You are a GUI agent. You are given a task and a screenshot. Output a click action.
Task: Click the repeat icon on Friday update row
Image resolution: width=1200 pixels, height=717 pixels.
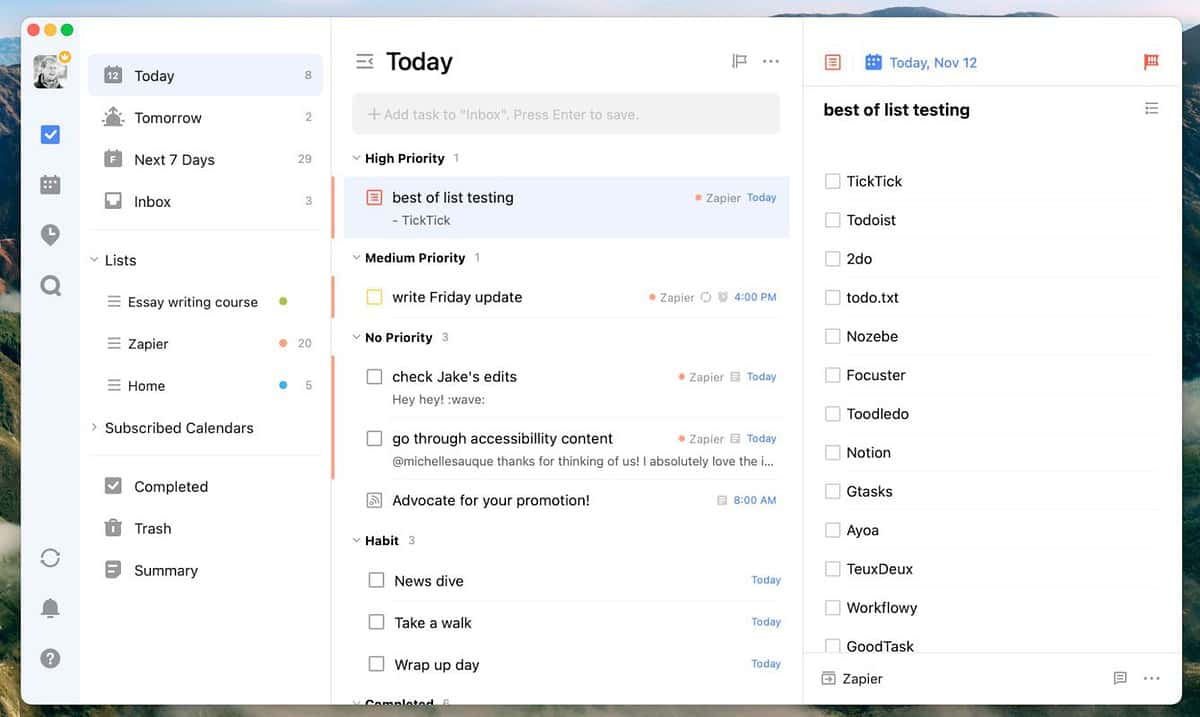pos(705,297)
